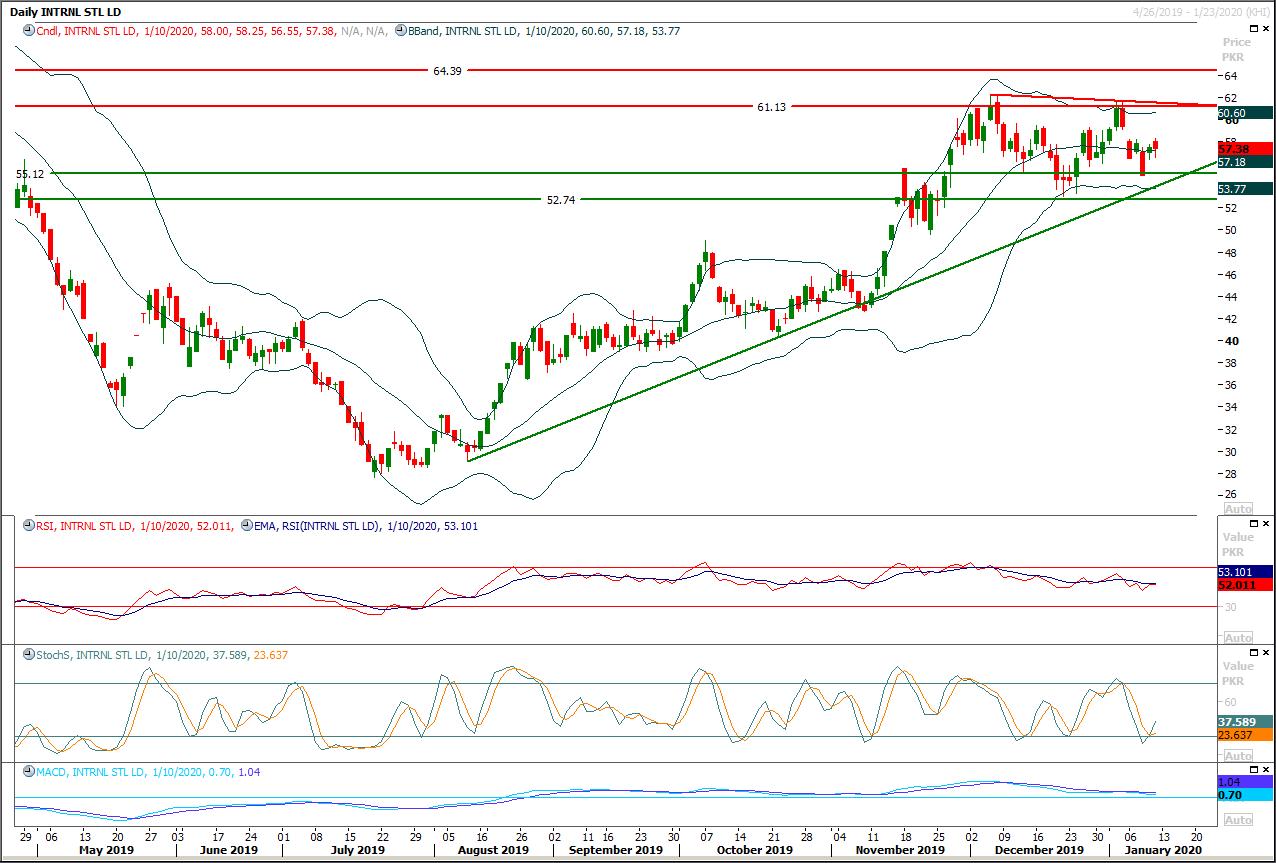Select the MACD, INTRNL STL LD legend text
Screen dimensions: 1276x863
coord(90,773)
